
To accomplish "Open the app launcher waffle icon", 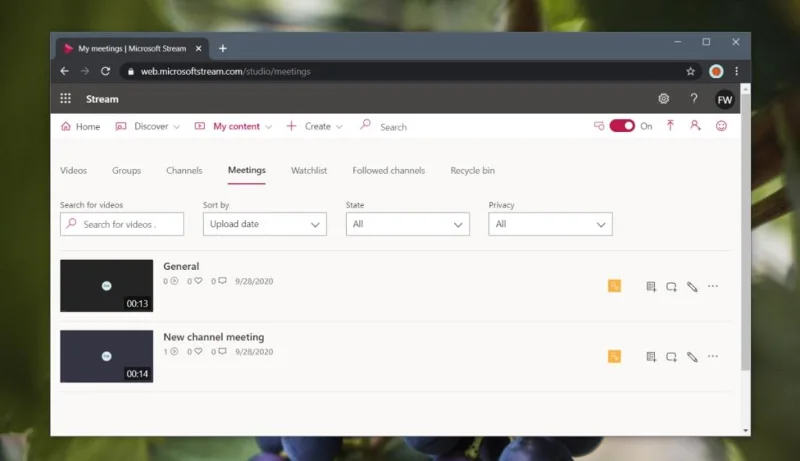I will (x=65, y=98).
